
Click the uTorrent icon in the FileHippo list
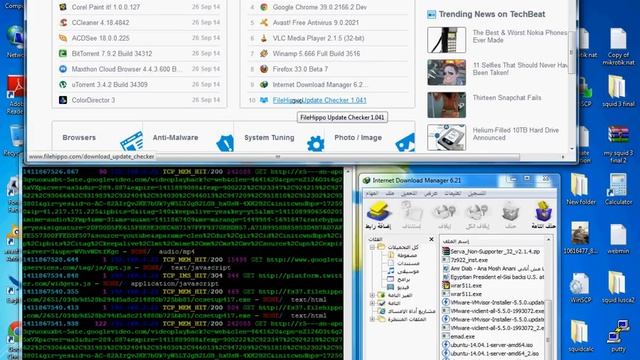[63, 84]
